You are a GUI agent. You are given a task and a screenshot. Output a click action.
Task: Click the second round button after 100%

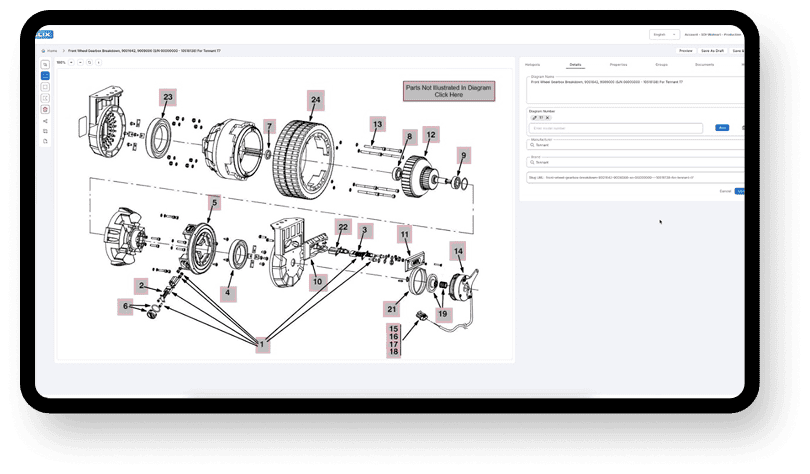pyautogui.click(x=80, y=62)
